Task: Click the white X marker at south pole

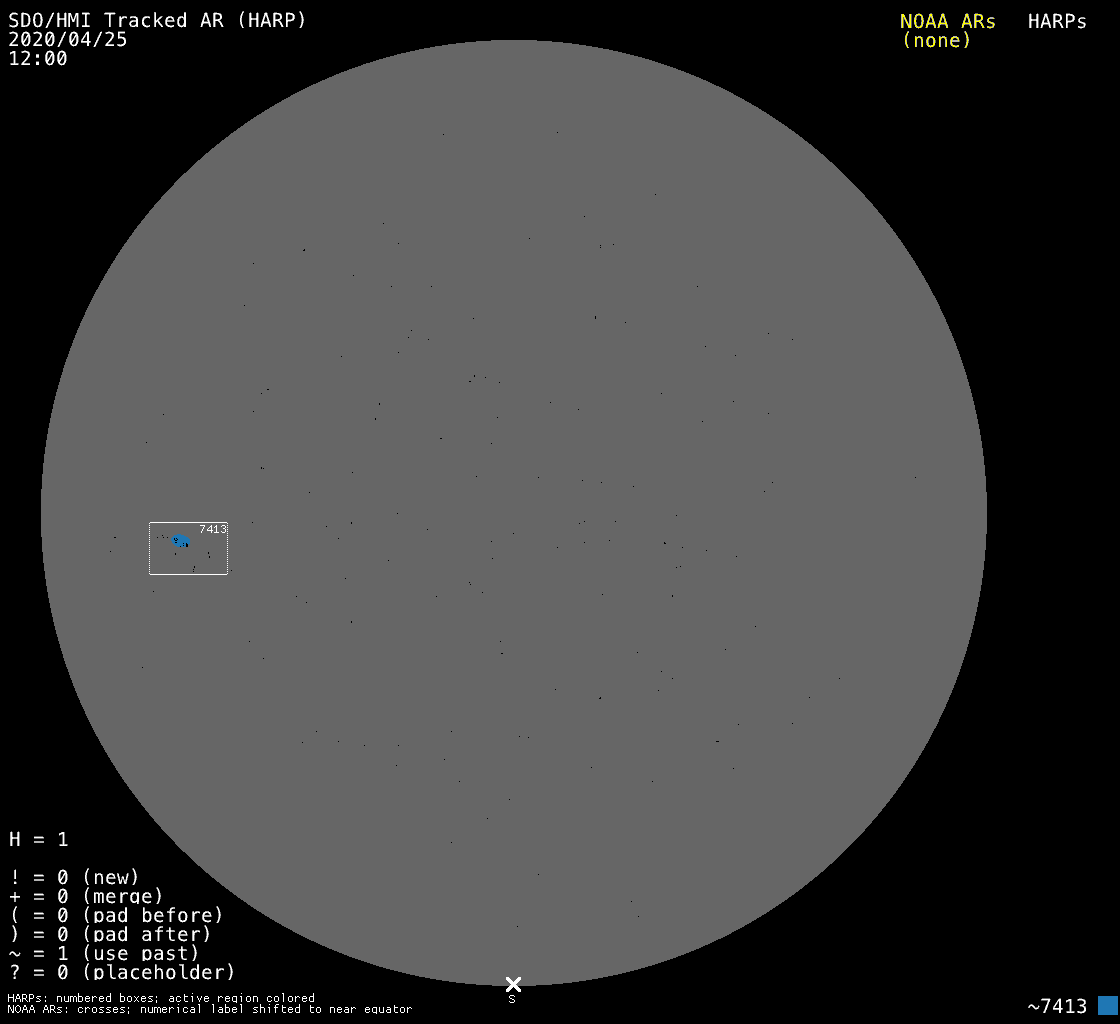Action: pyautogui.click(x=513, y=984)
